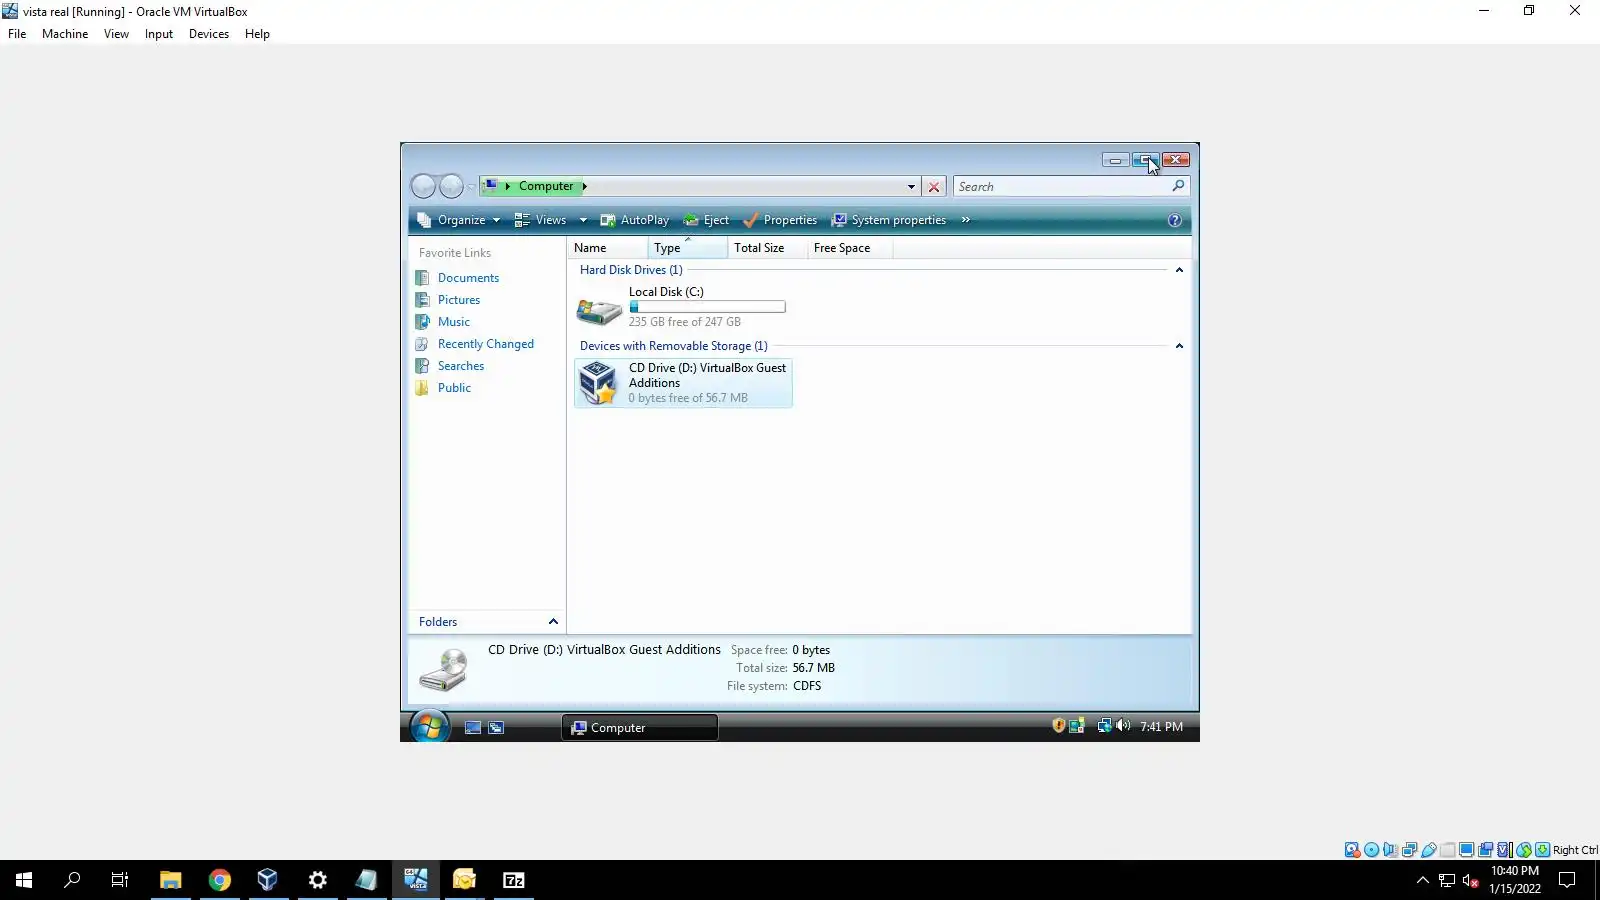This screenshot has width=1600, height=900.
Task: Click Show Desktop quick launch icon
Action: tap(473, 728)
